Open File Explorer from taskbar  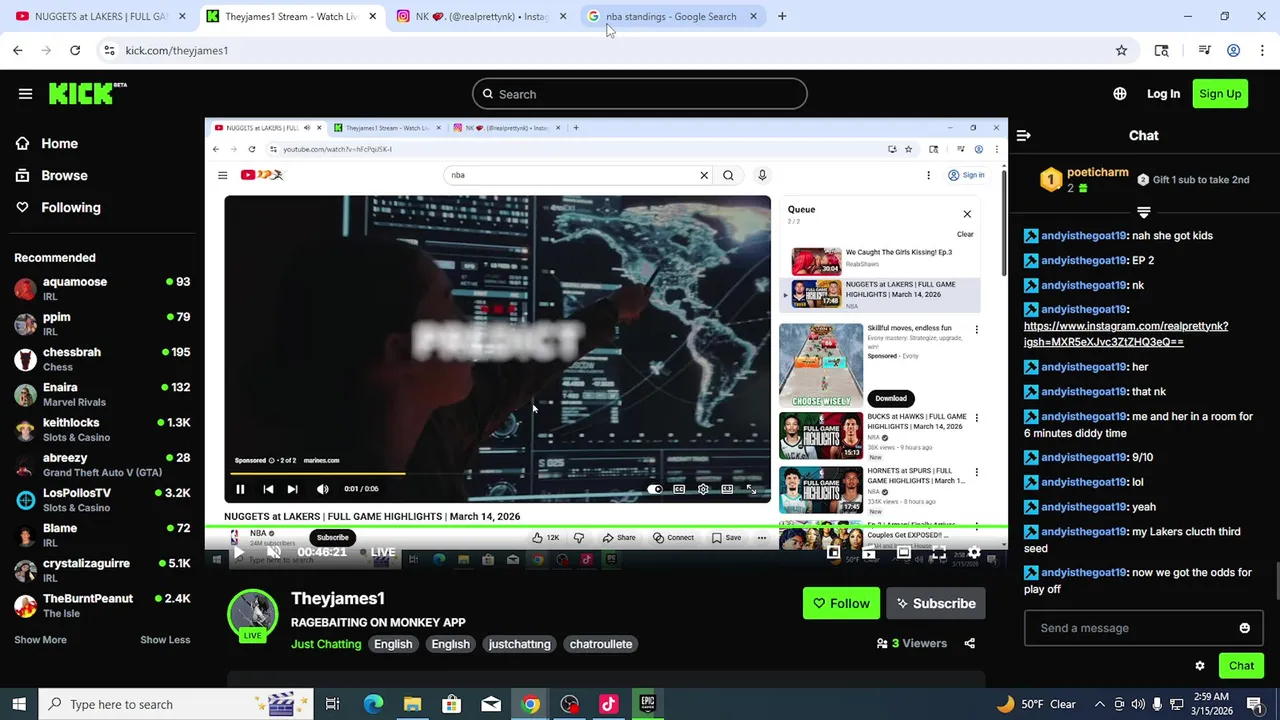tap(412, 704)
